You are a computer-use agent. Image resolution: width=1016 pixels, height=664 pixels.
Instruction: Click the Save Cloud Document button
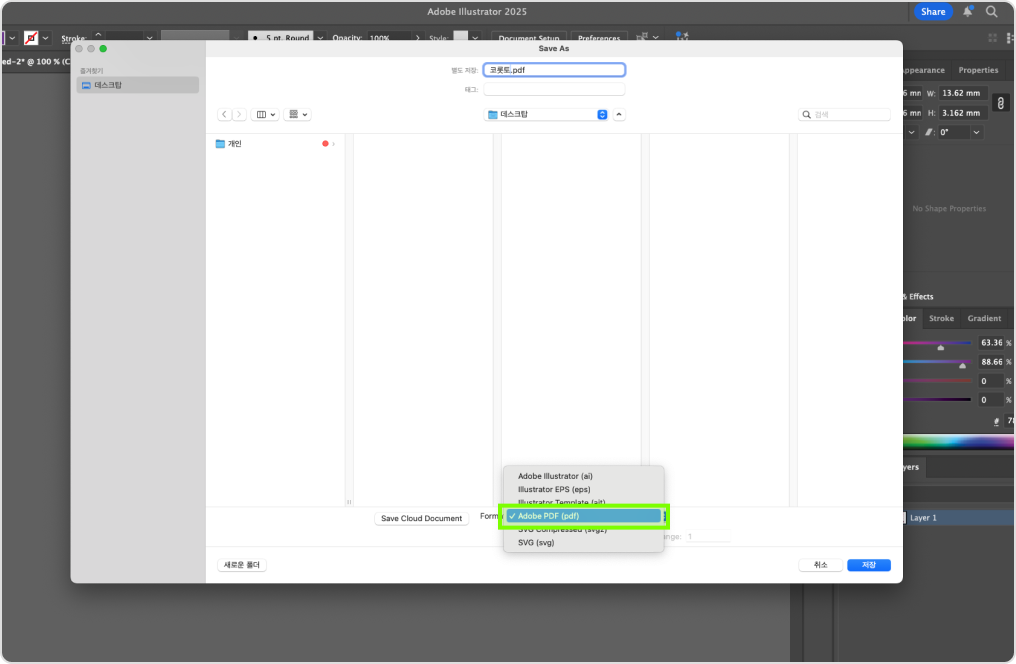[421, 519]
